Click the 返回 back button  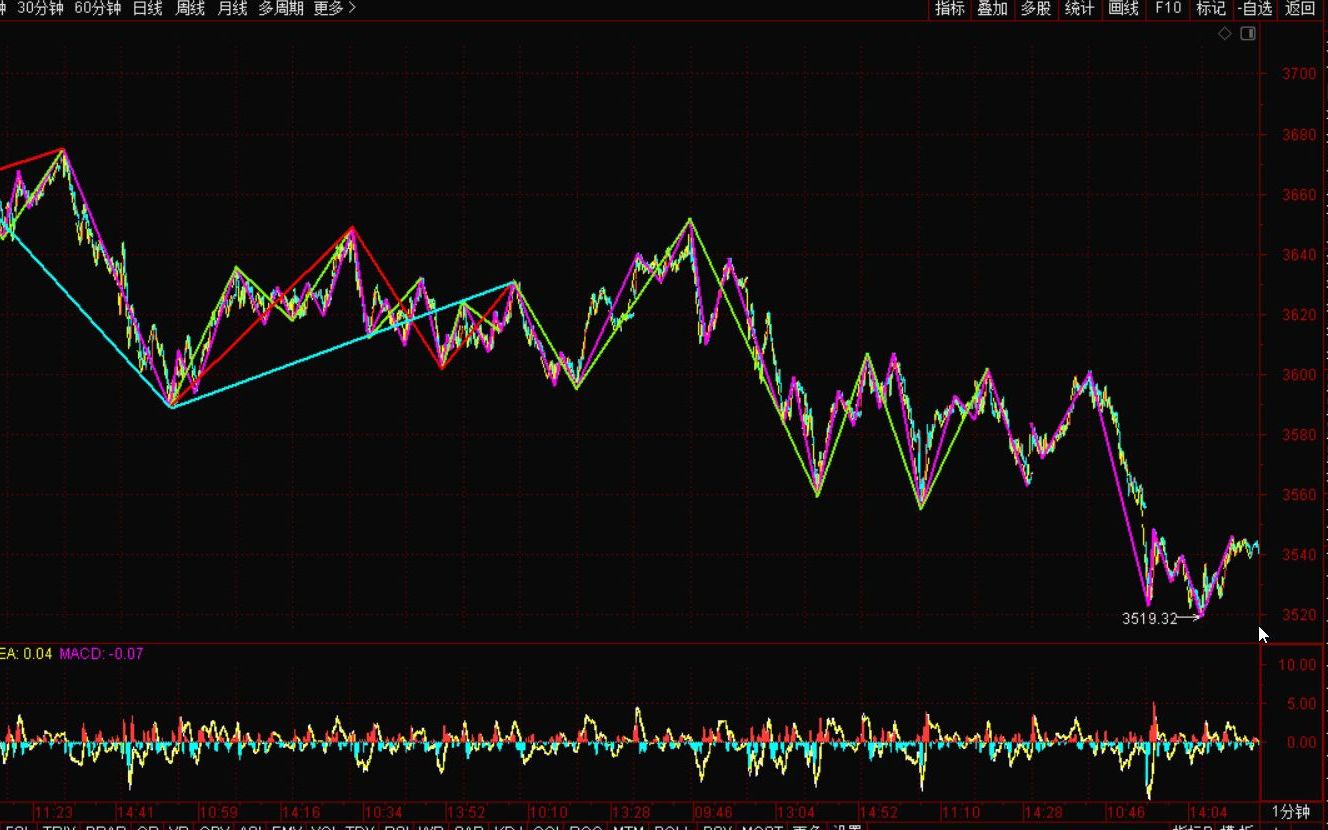(1300, 8)
